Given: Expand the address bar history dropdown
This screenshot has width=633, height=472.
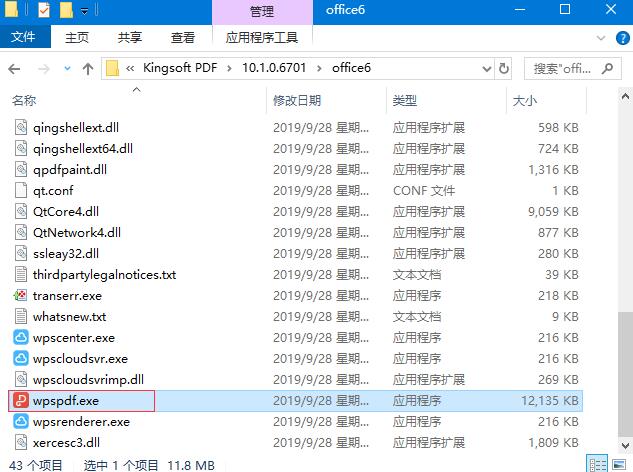Looking at the screenshot, I should coord(487,69).
